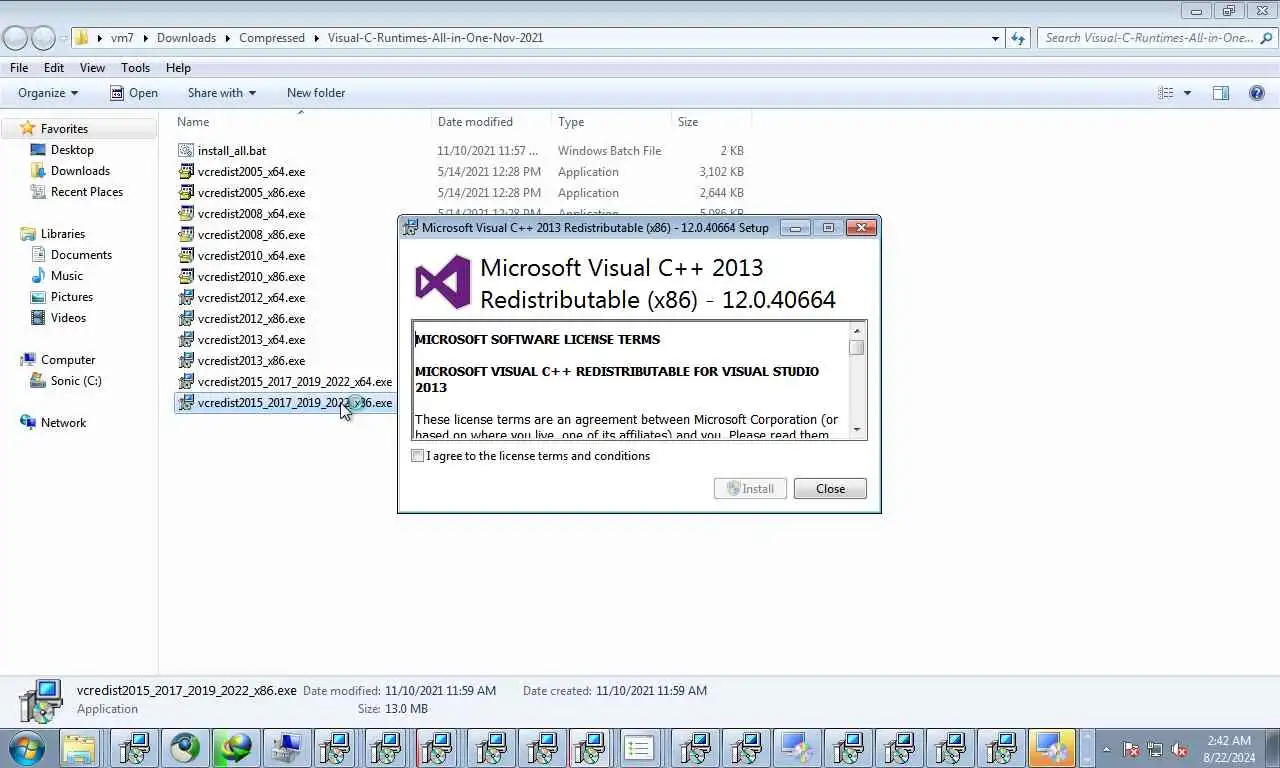Create a New folder
The height and width of the screenshot is (768, 1280).
pos(316,93)
